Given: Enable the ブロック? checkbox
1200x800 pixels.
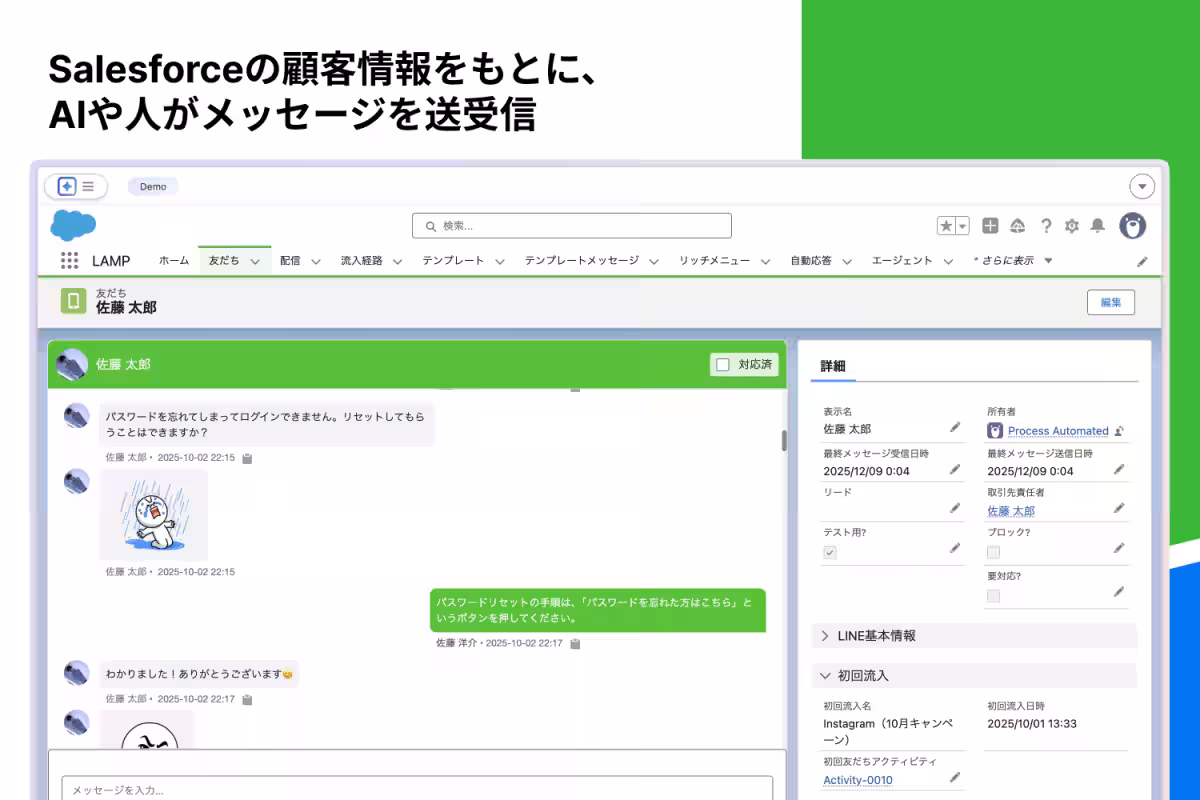Looking at the screenshot, I should coord(993,552).
